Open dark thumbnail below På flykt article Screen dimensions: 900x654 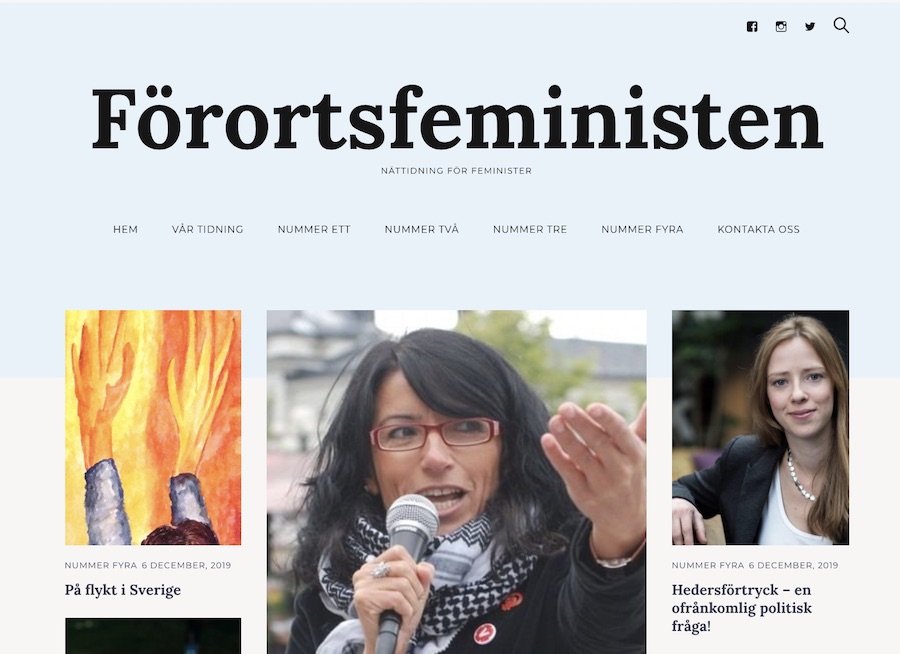click(x=153, y=636)
